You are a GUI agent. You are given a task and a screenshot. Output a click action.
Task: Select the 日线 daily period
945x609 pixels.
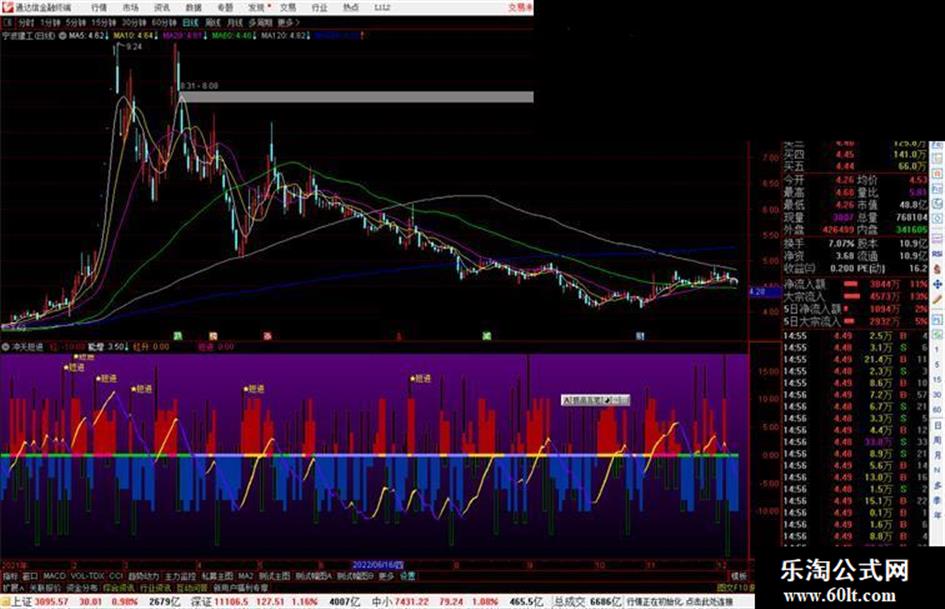tap(190, 23)
